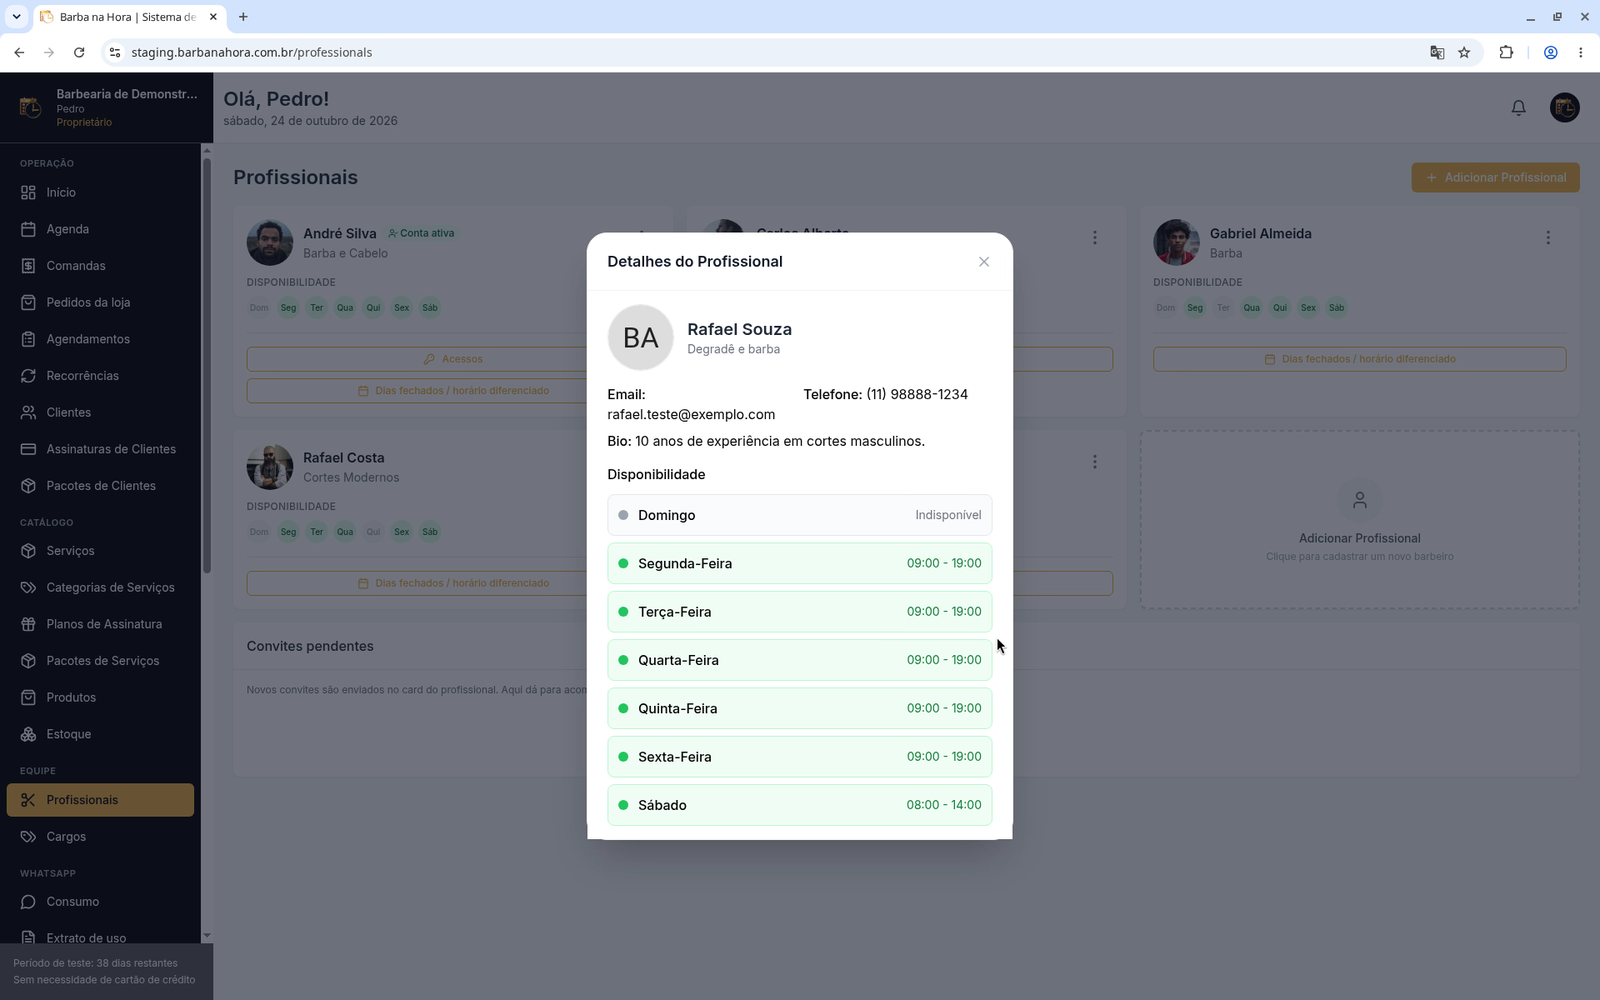Open the browser extensions puzzle icon
Image resolution: width=1600 pixels, height=1000 pixels.
[1506, 52]
